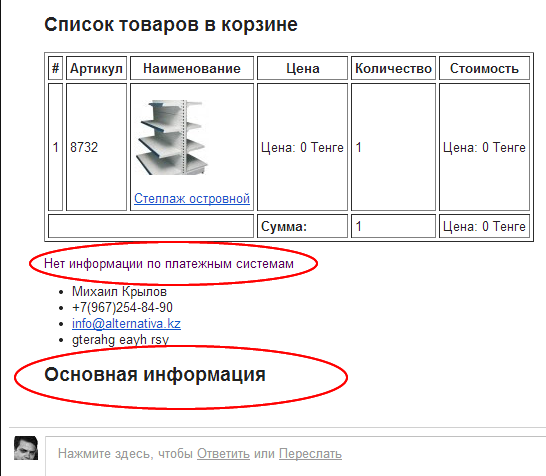Open the info@alternativa.kz email link
The width and height of the screenshot is (546, 476).
[x=126, y=323]
